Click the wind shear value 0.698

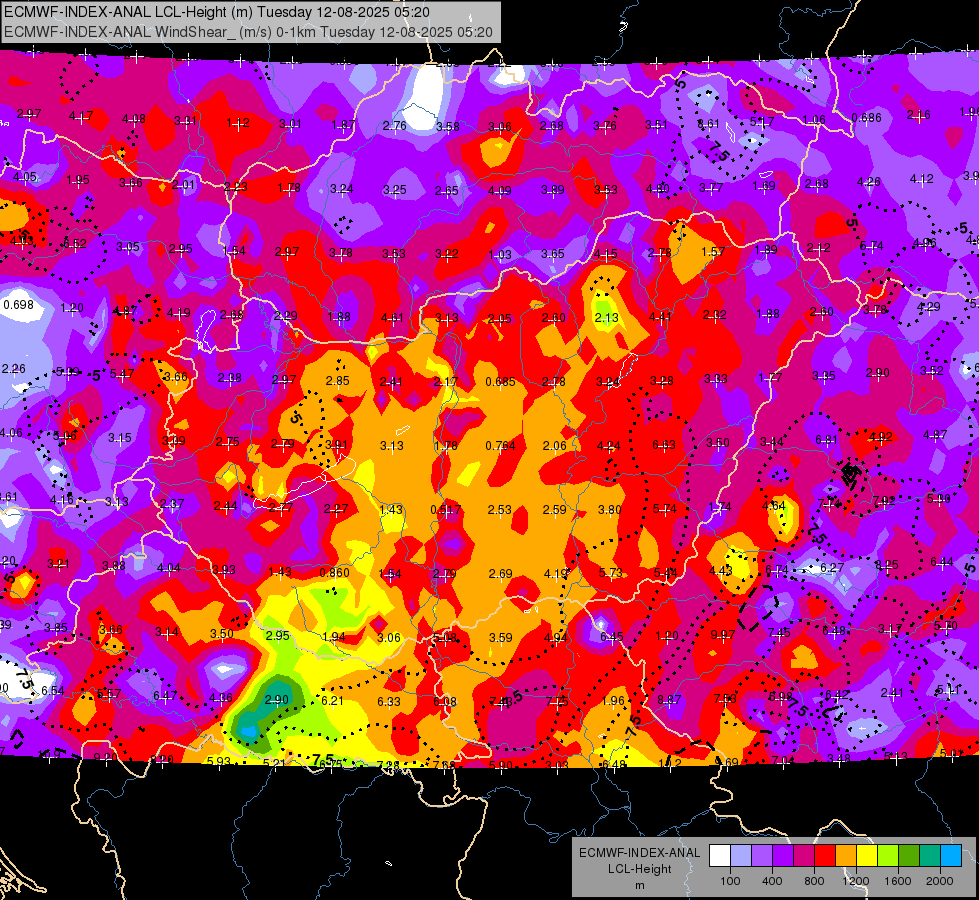19,305
